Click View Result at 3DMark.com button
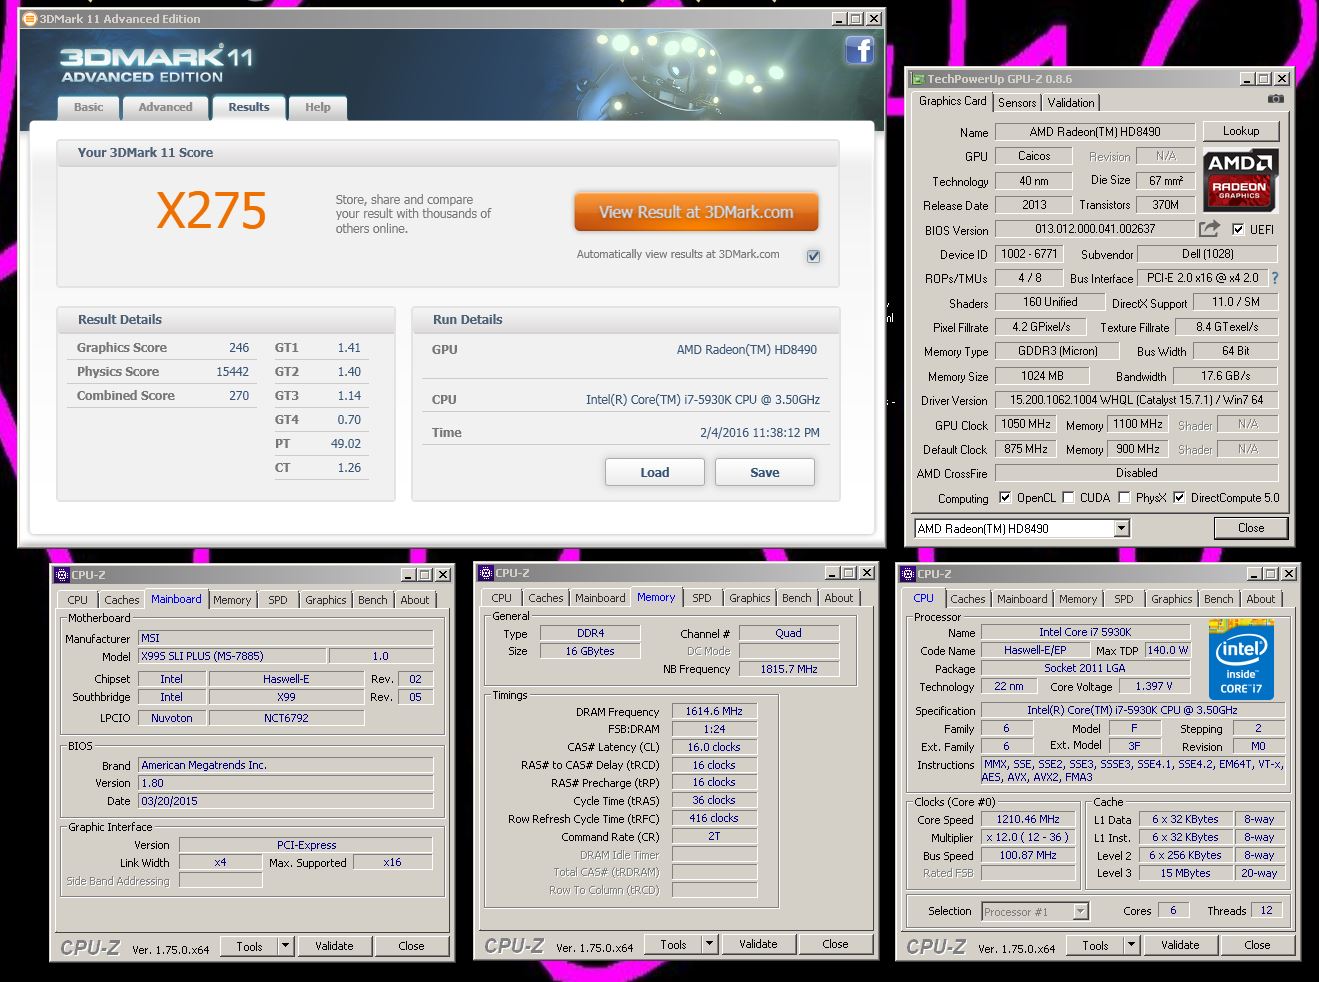The width and height of the screenshot is (1319, 982). pyautogui.click(x=696, y=212)
